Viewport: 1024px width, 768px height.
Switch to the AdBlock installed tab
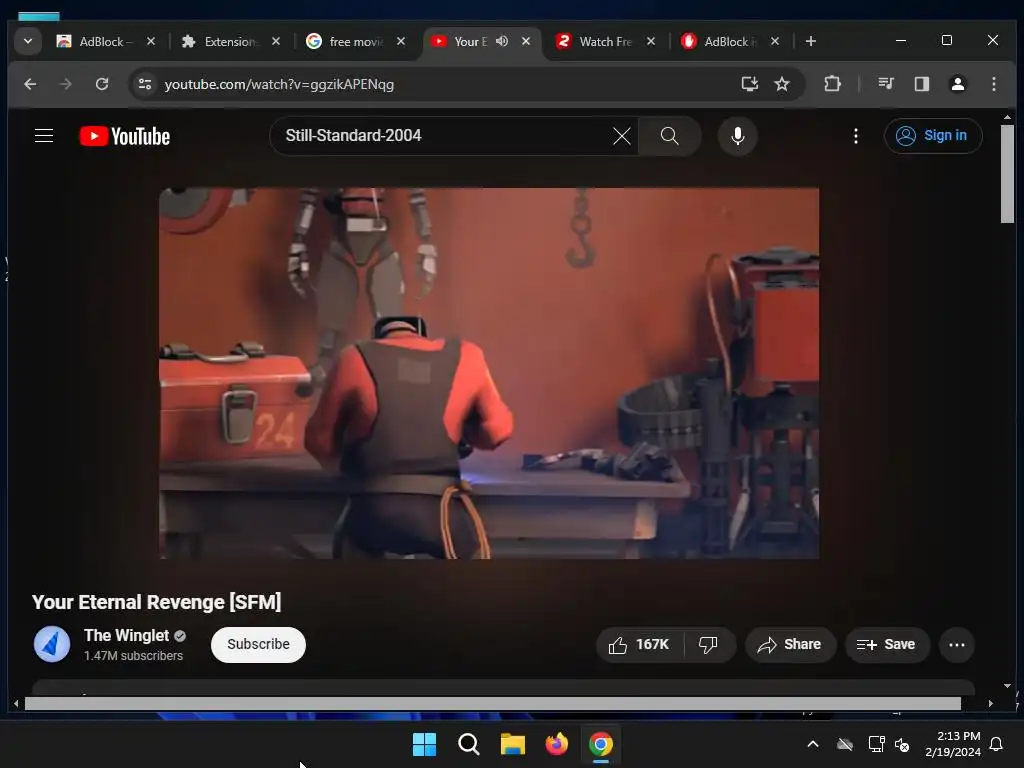pyautogui.click(x=730, y=41)
